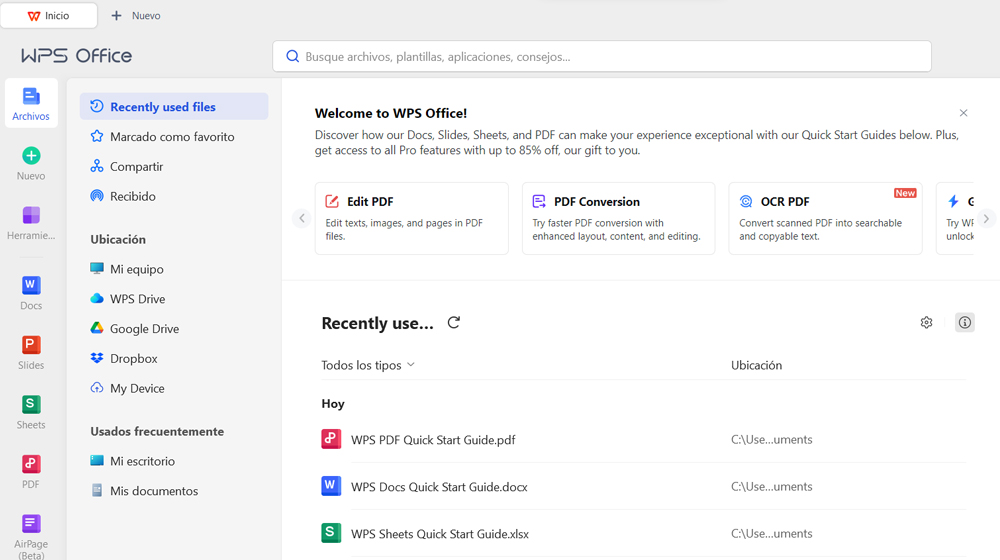
Task: Expand the Todos los tipos filter
Action: (x=368, y=365)
